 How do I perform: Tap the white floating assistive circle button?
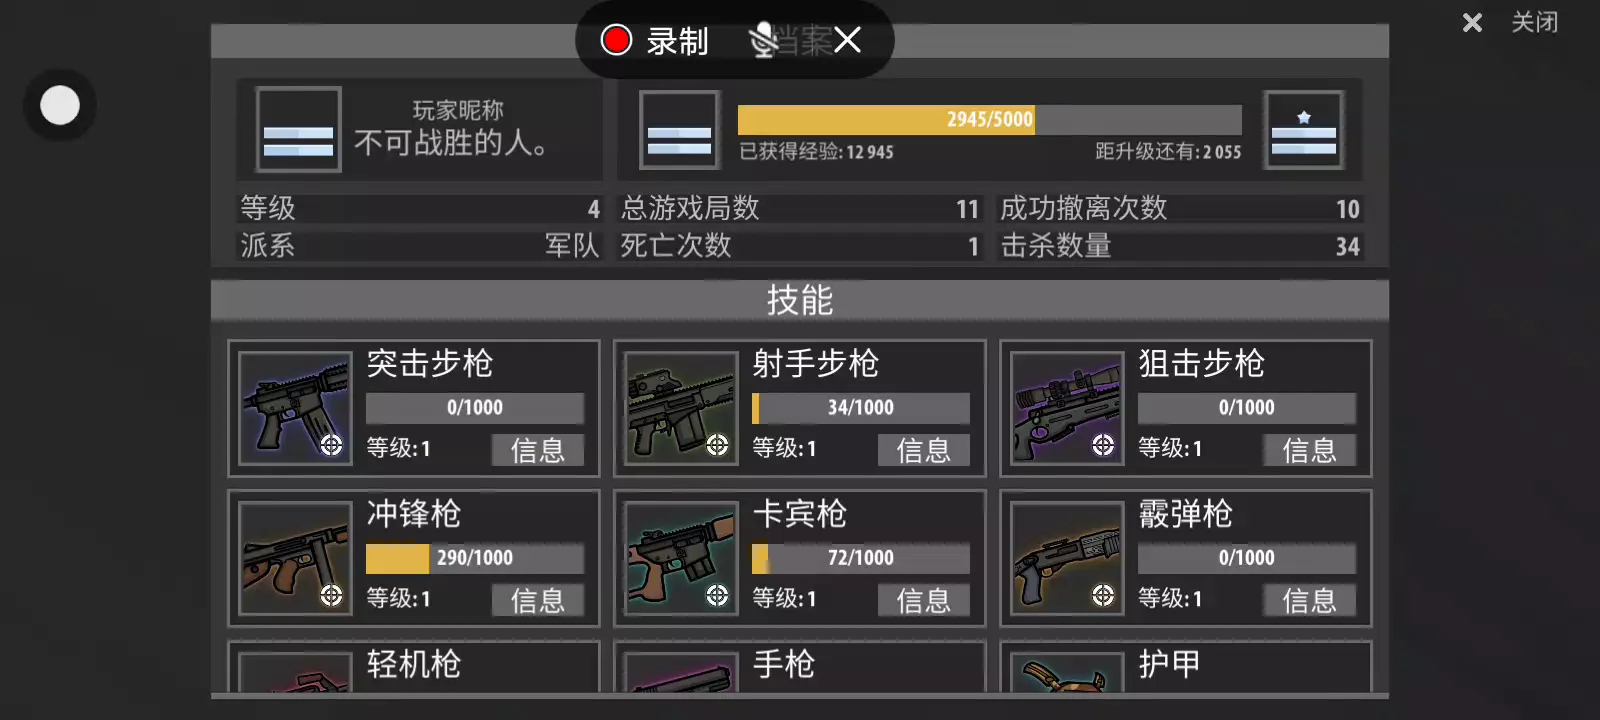pyautogui.click(x=60, y=105)
